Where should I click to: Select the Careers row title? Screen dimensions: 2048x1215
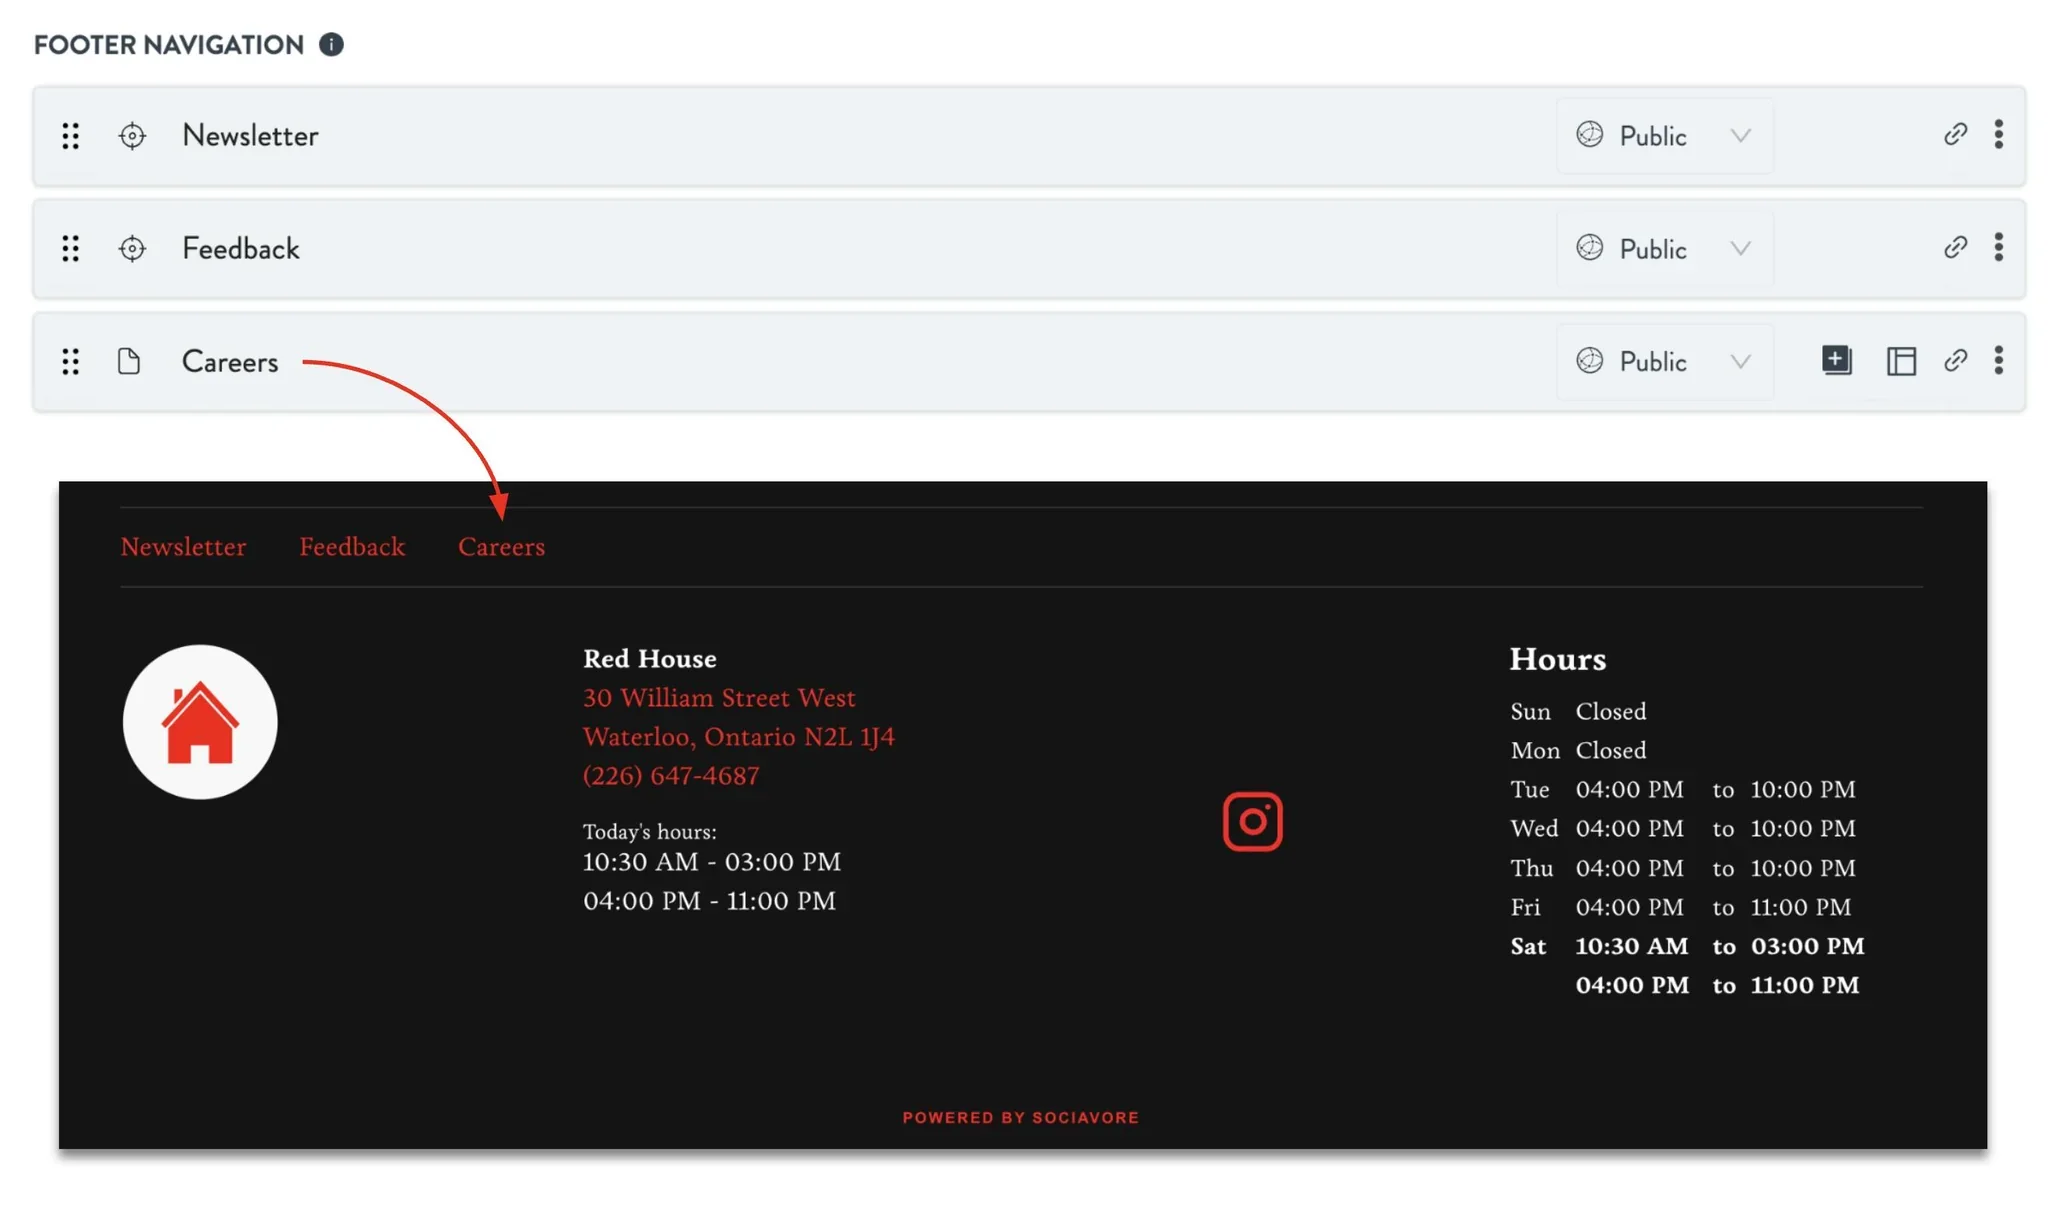coord(230,362)
